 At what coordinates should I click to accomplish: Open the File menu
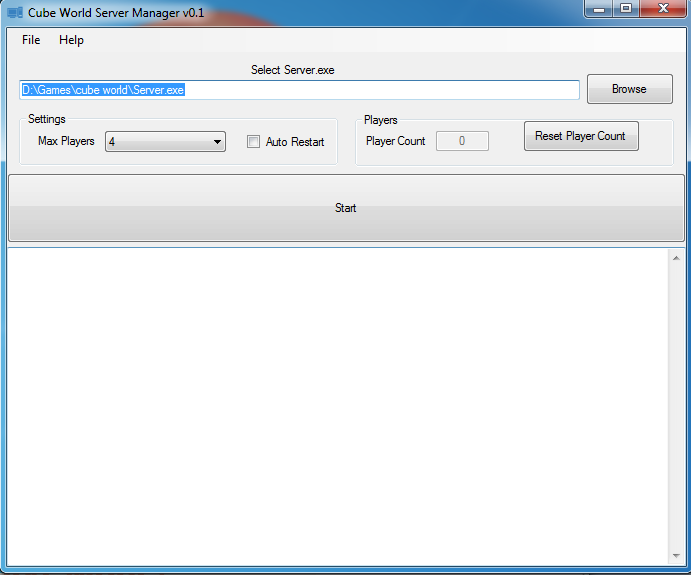pyautogui.click(x=31, y=40)
